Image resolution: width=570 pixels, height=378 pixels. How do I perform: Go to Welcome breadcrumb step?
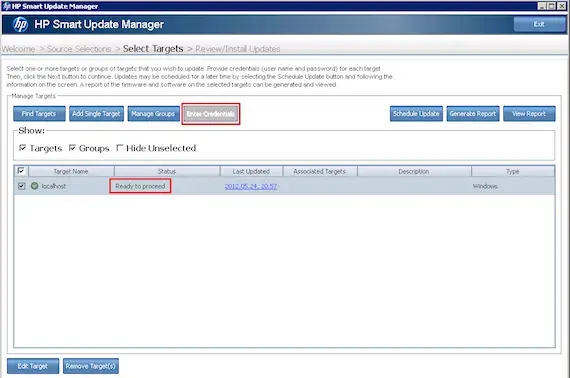[18, 49]
